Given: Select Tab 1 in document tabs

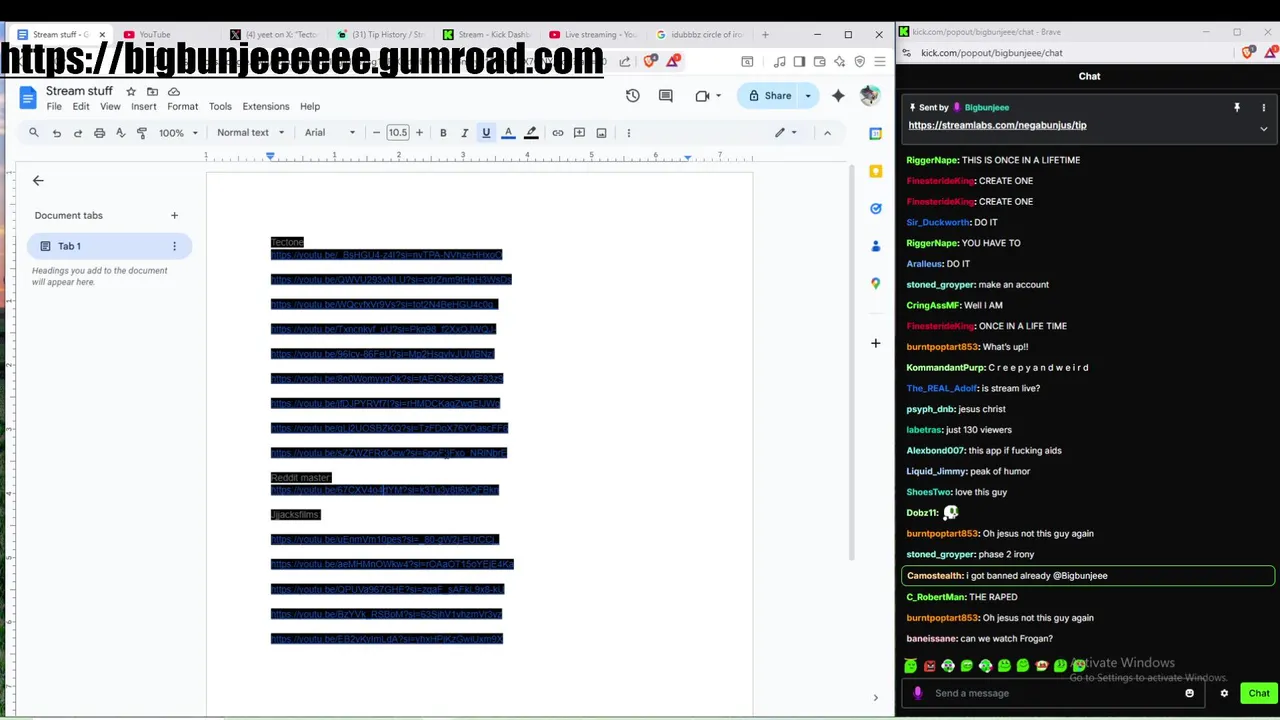Looking at the screenshot, I should coord(109,246).
